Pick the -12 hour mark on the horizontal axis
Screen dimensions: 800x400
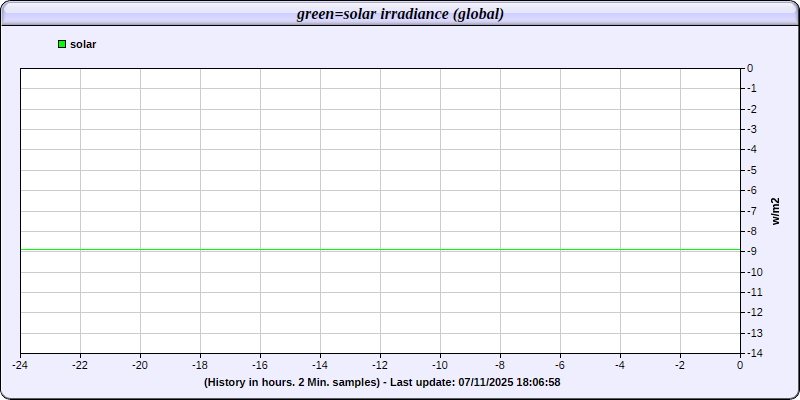click(x=380, y=365)
